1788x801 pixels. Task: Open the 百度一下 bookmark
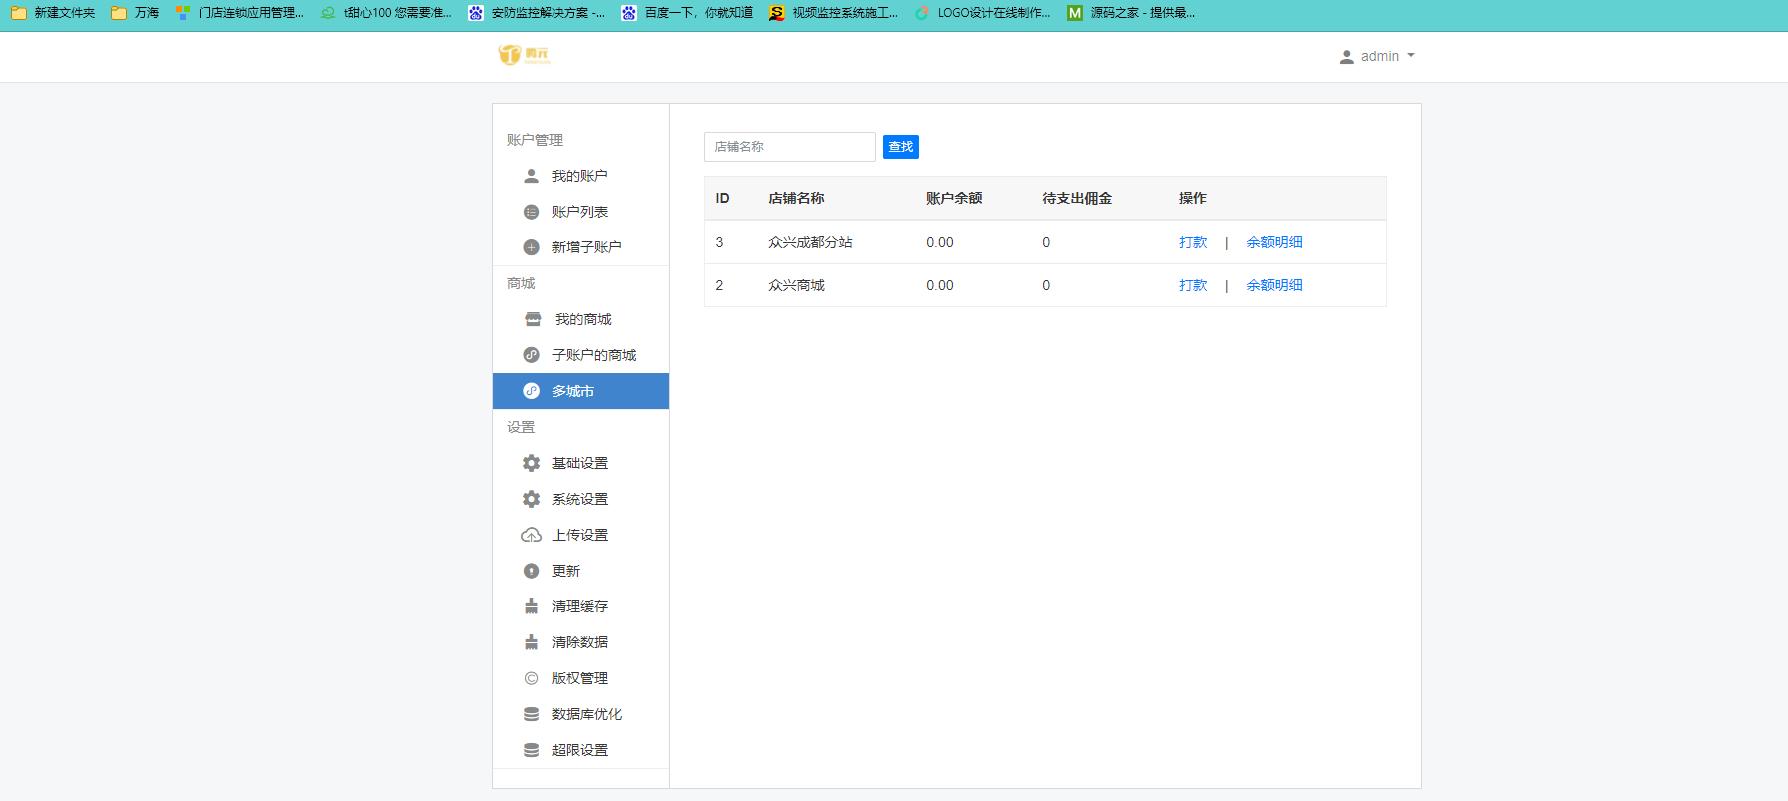click(x=687, y=13)
